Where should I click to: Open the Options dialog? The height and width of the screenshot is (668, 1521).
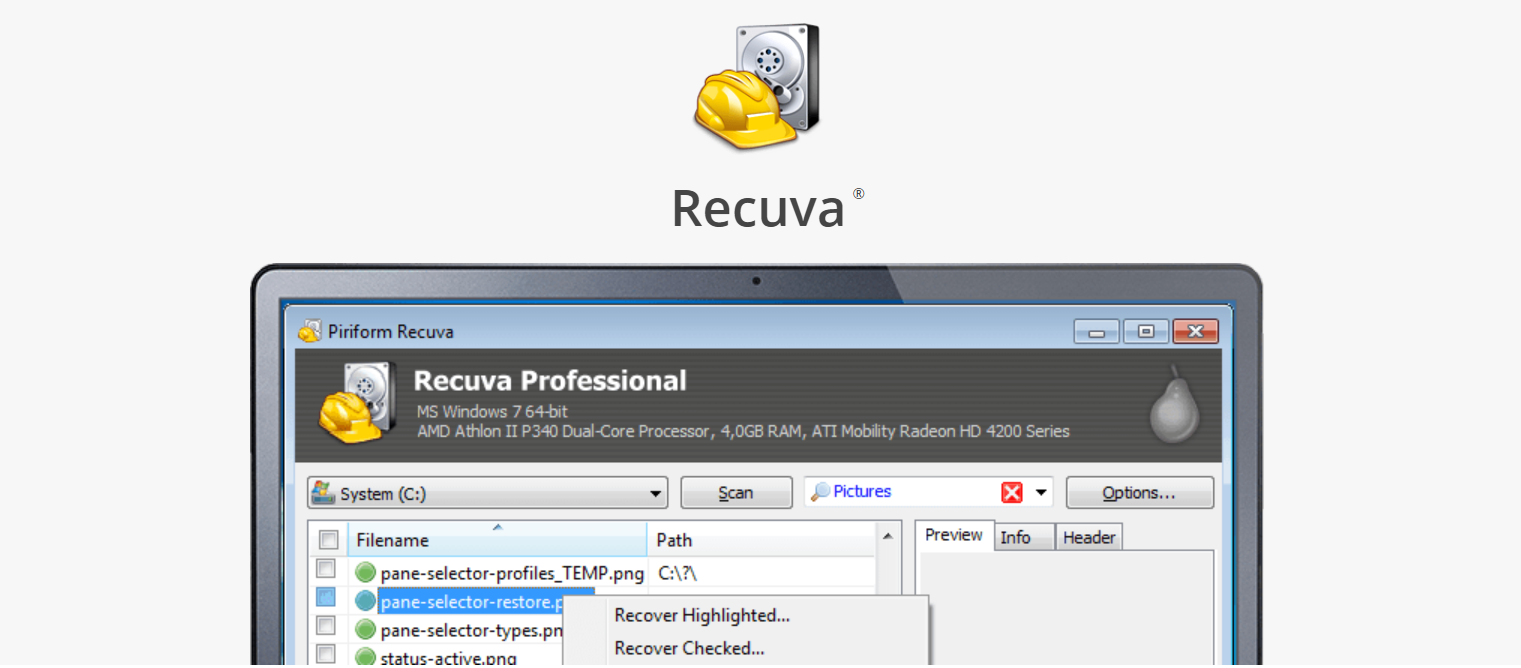[x=1139, y=492]
